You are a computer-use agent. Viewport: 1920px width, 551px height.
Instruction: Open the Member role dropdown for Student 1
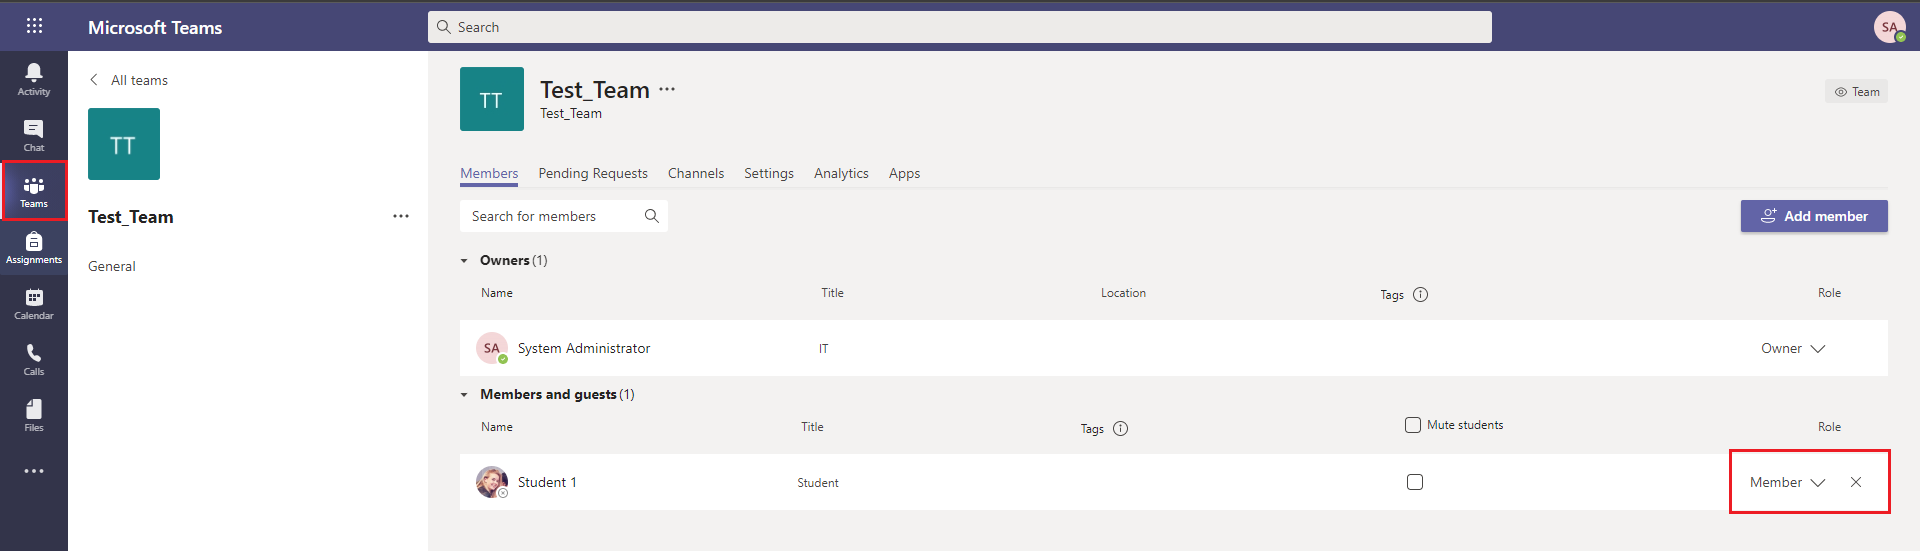point(1787,482)
